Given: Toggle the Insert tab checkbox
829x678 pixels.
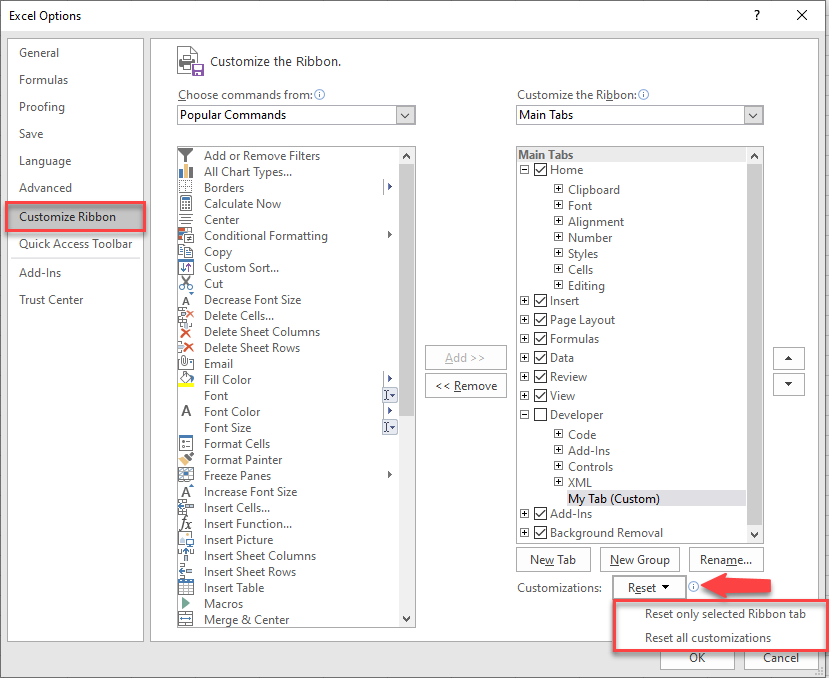Looking at the screenshot, I should [540, 301].
